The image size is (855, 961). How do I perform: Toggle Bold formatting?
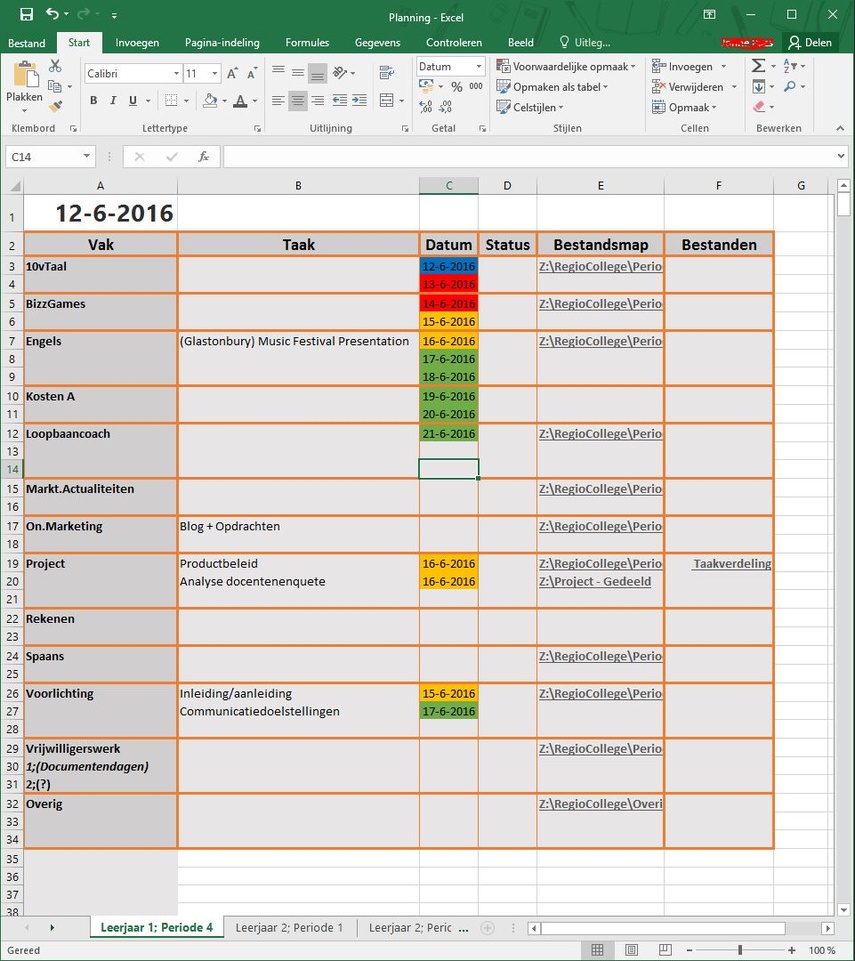click(94, 101)
